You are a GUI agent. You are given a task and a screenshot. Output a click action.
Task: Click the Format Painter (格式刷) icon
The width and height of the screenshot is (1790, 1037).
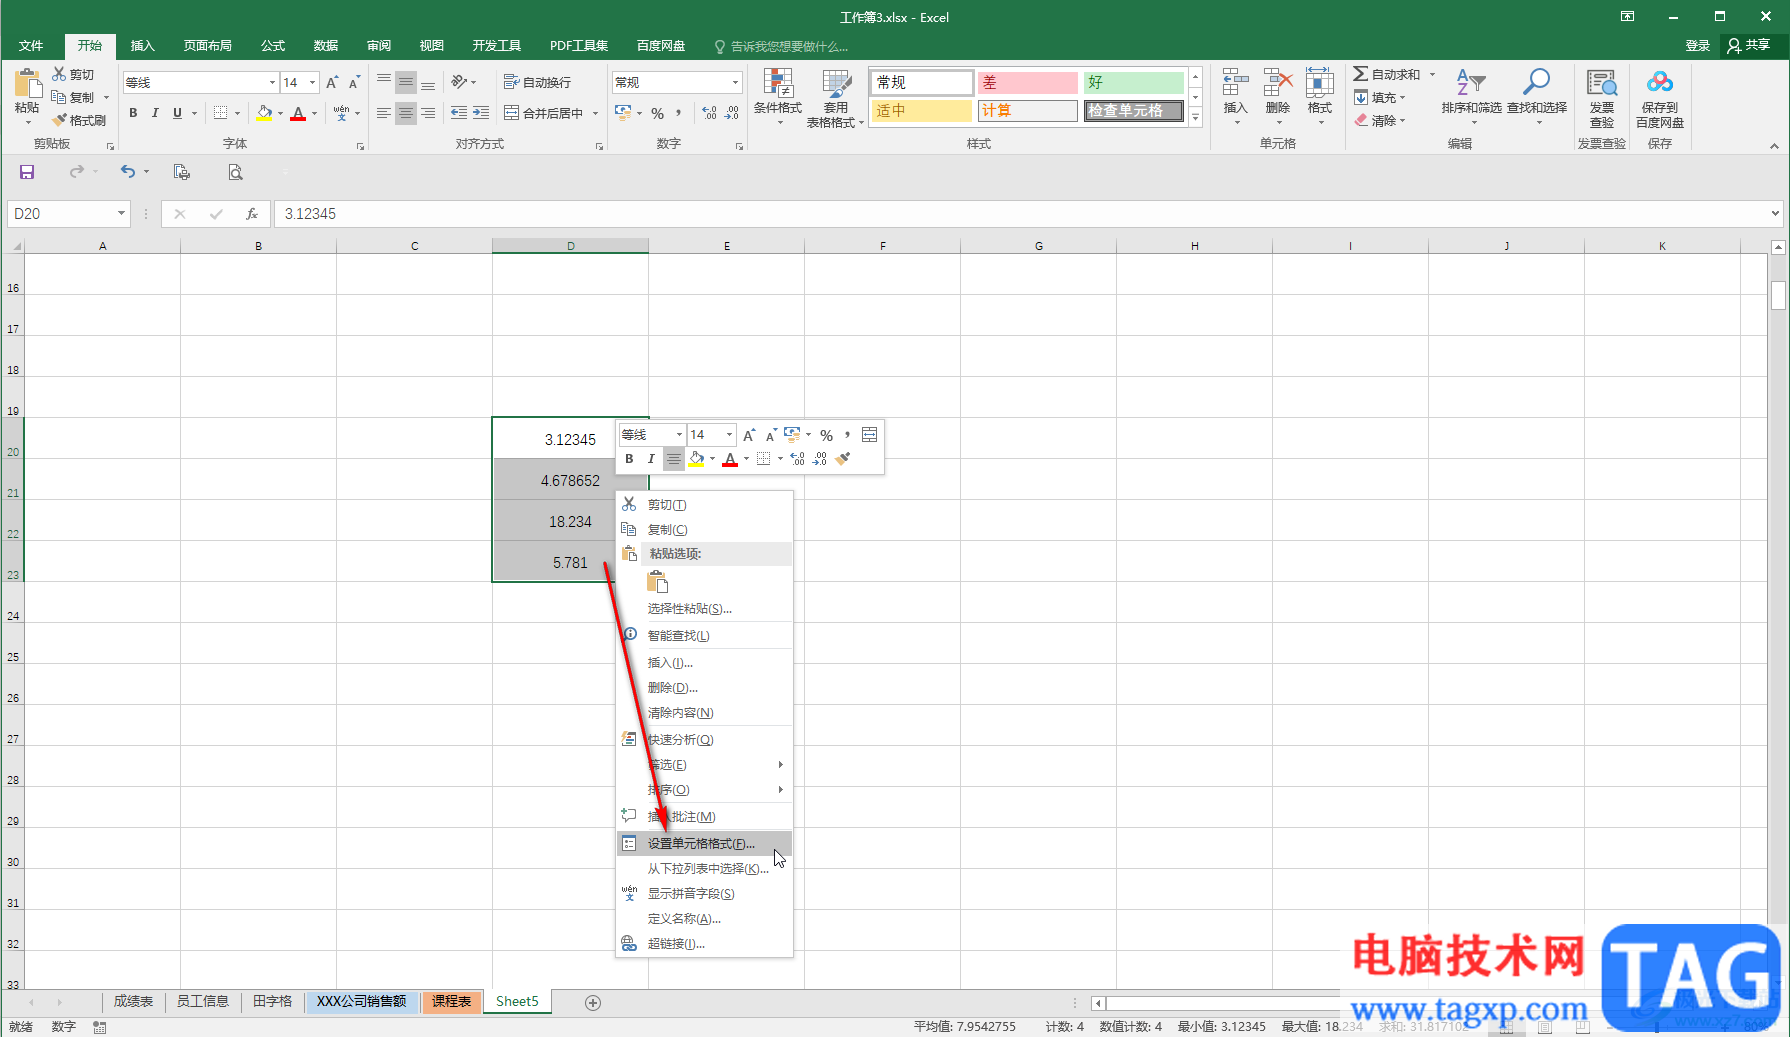click(59, 120)
